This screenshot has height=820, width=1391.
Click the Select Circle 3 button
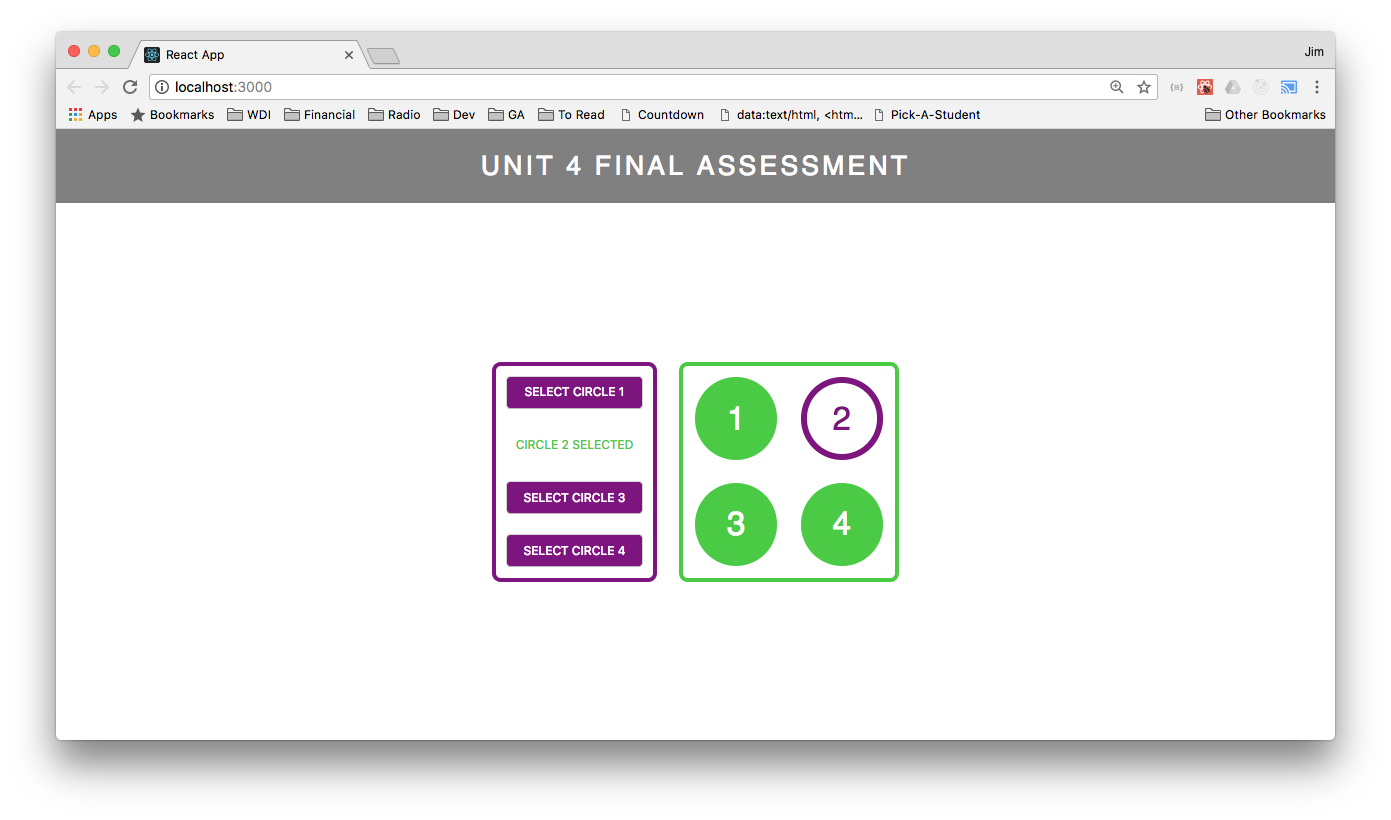coord(574,498)
